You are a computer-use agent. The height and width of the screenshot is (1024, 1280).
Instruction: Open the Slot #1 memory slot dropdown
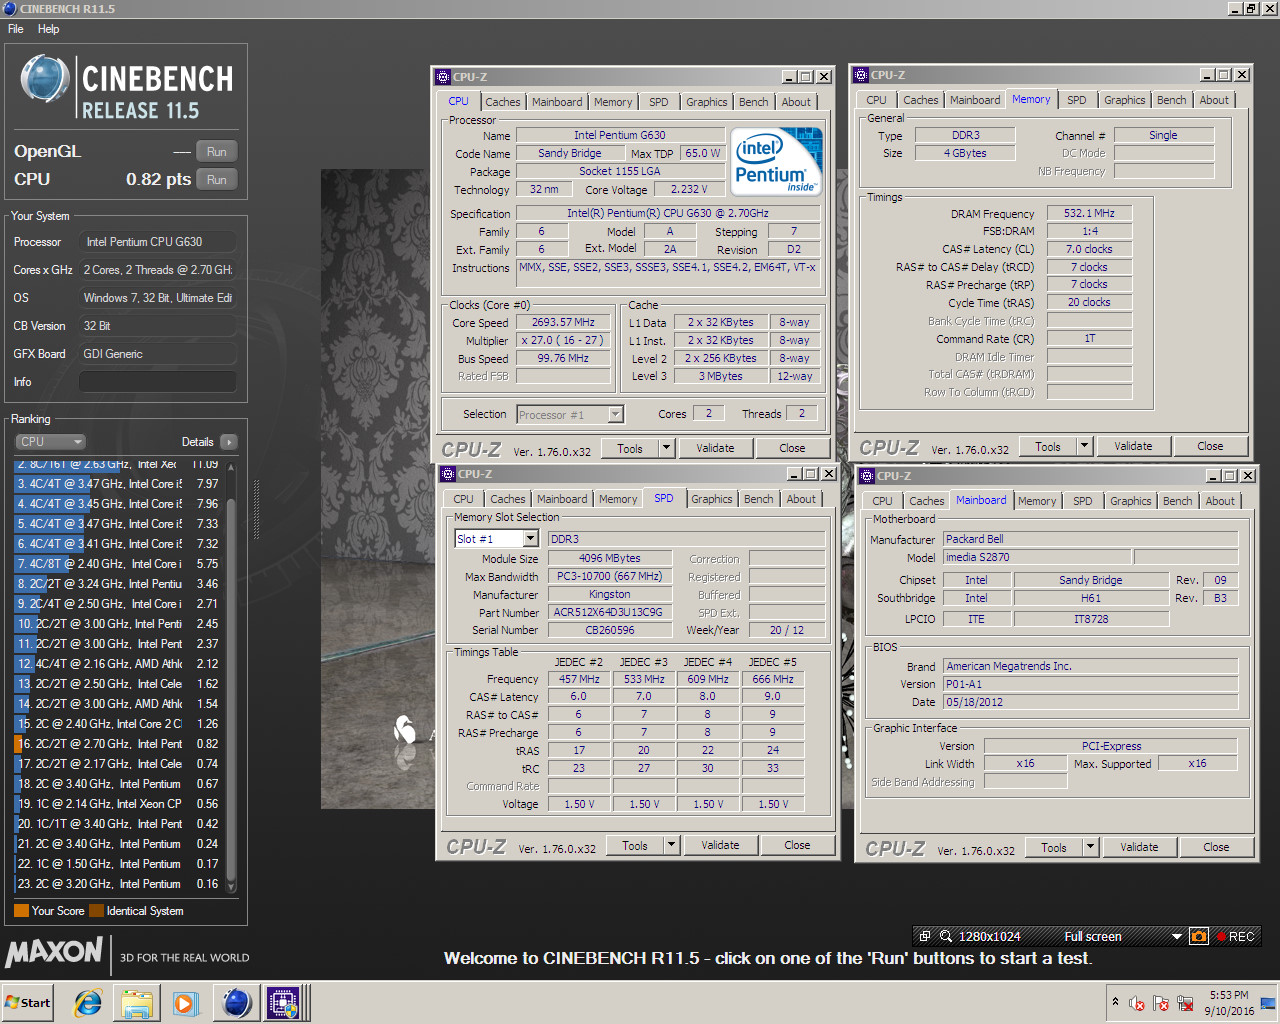[531, 539]
